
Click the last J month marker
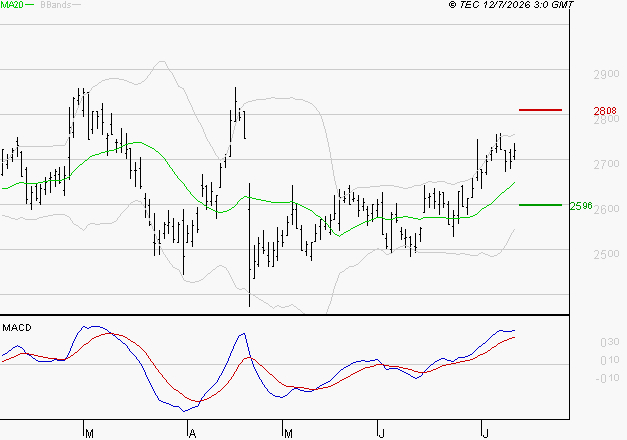pyautogui.click(x=485, y=434)
